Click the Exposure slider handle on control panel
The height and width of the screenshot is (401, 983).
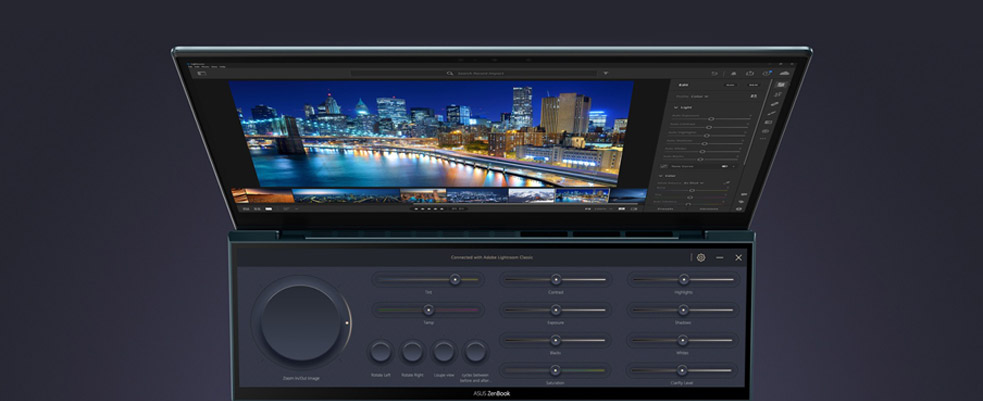click(554, 310)
